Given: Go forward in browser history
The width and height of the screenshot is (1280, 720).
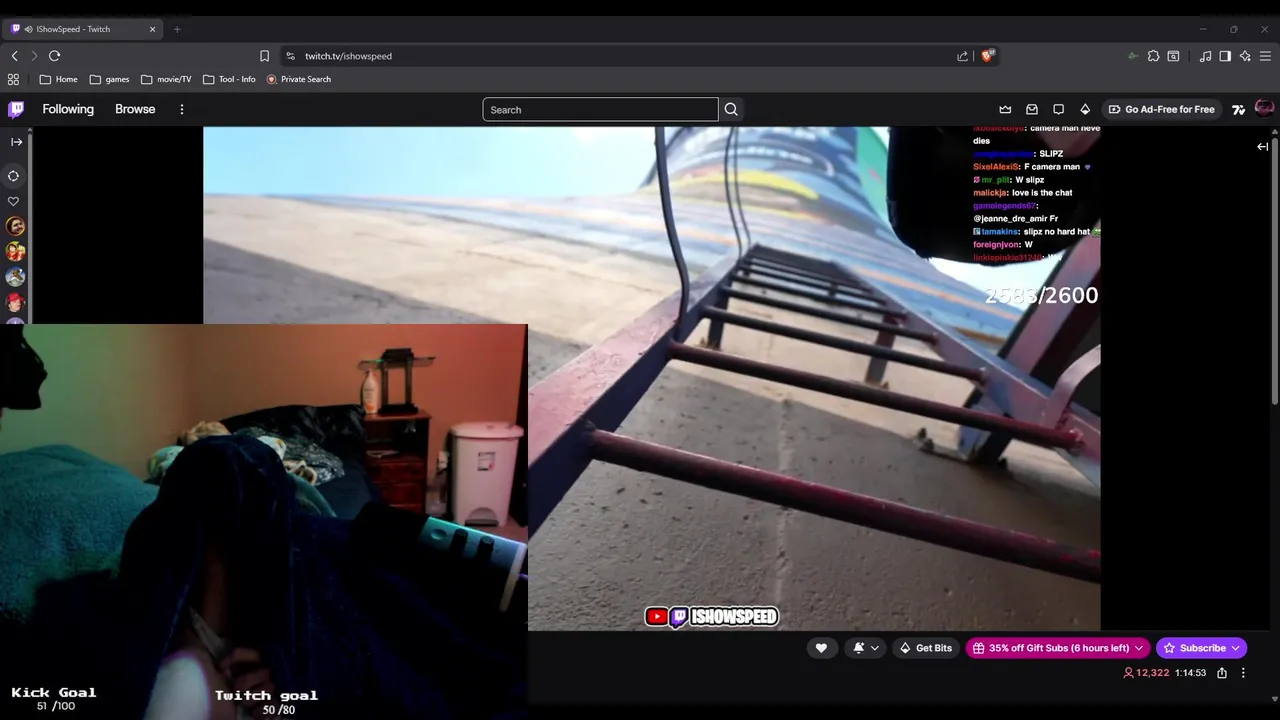Looking at the screenshot, I should [x=34, y=56].
